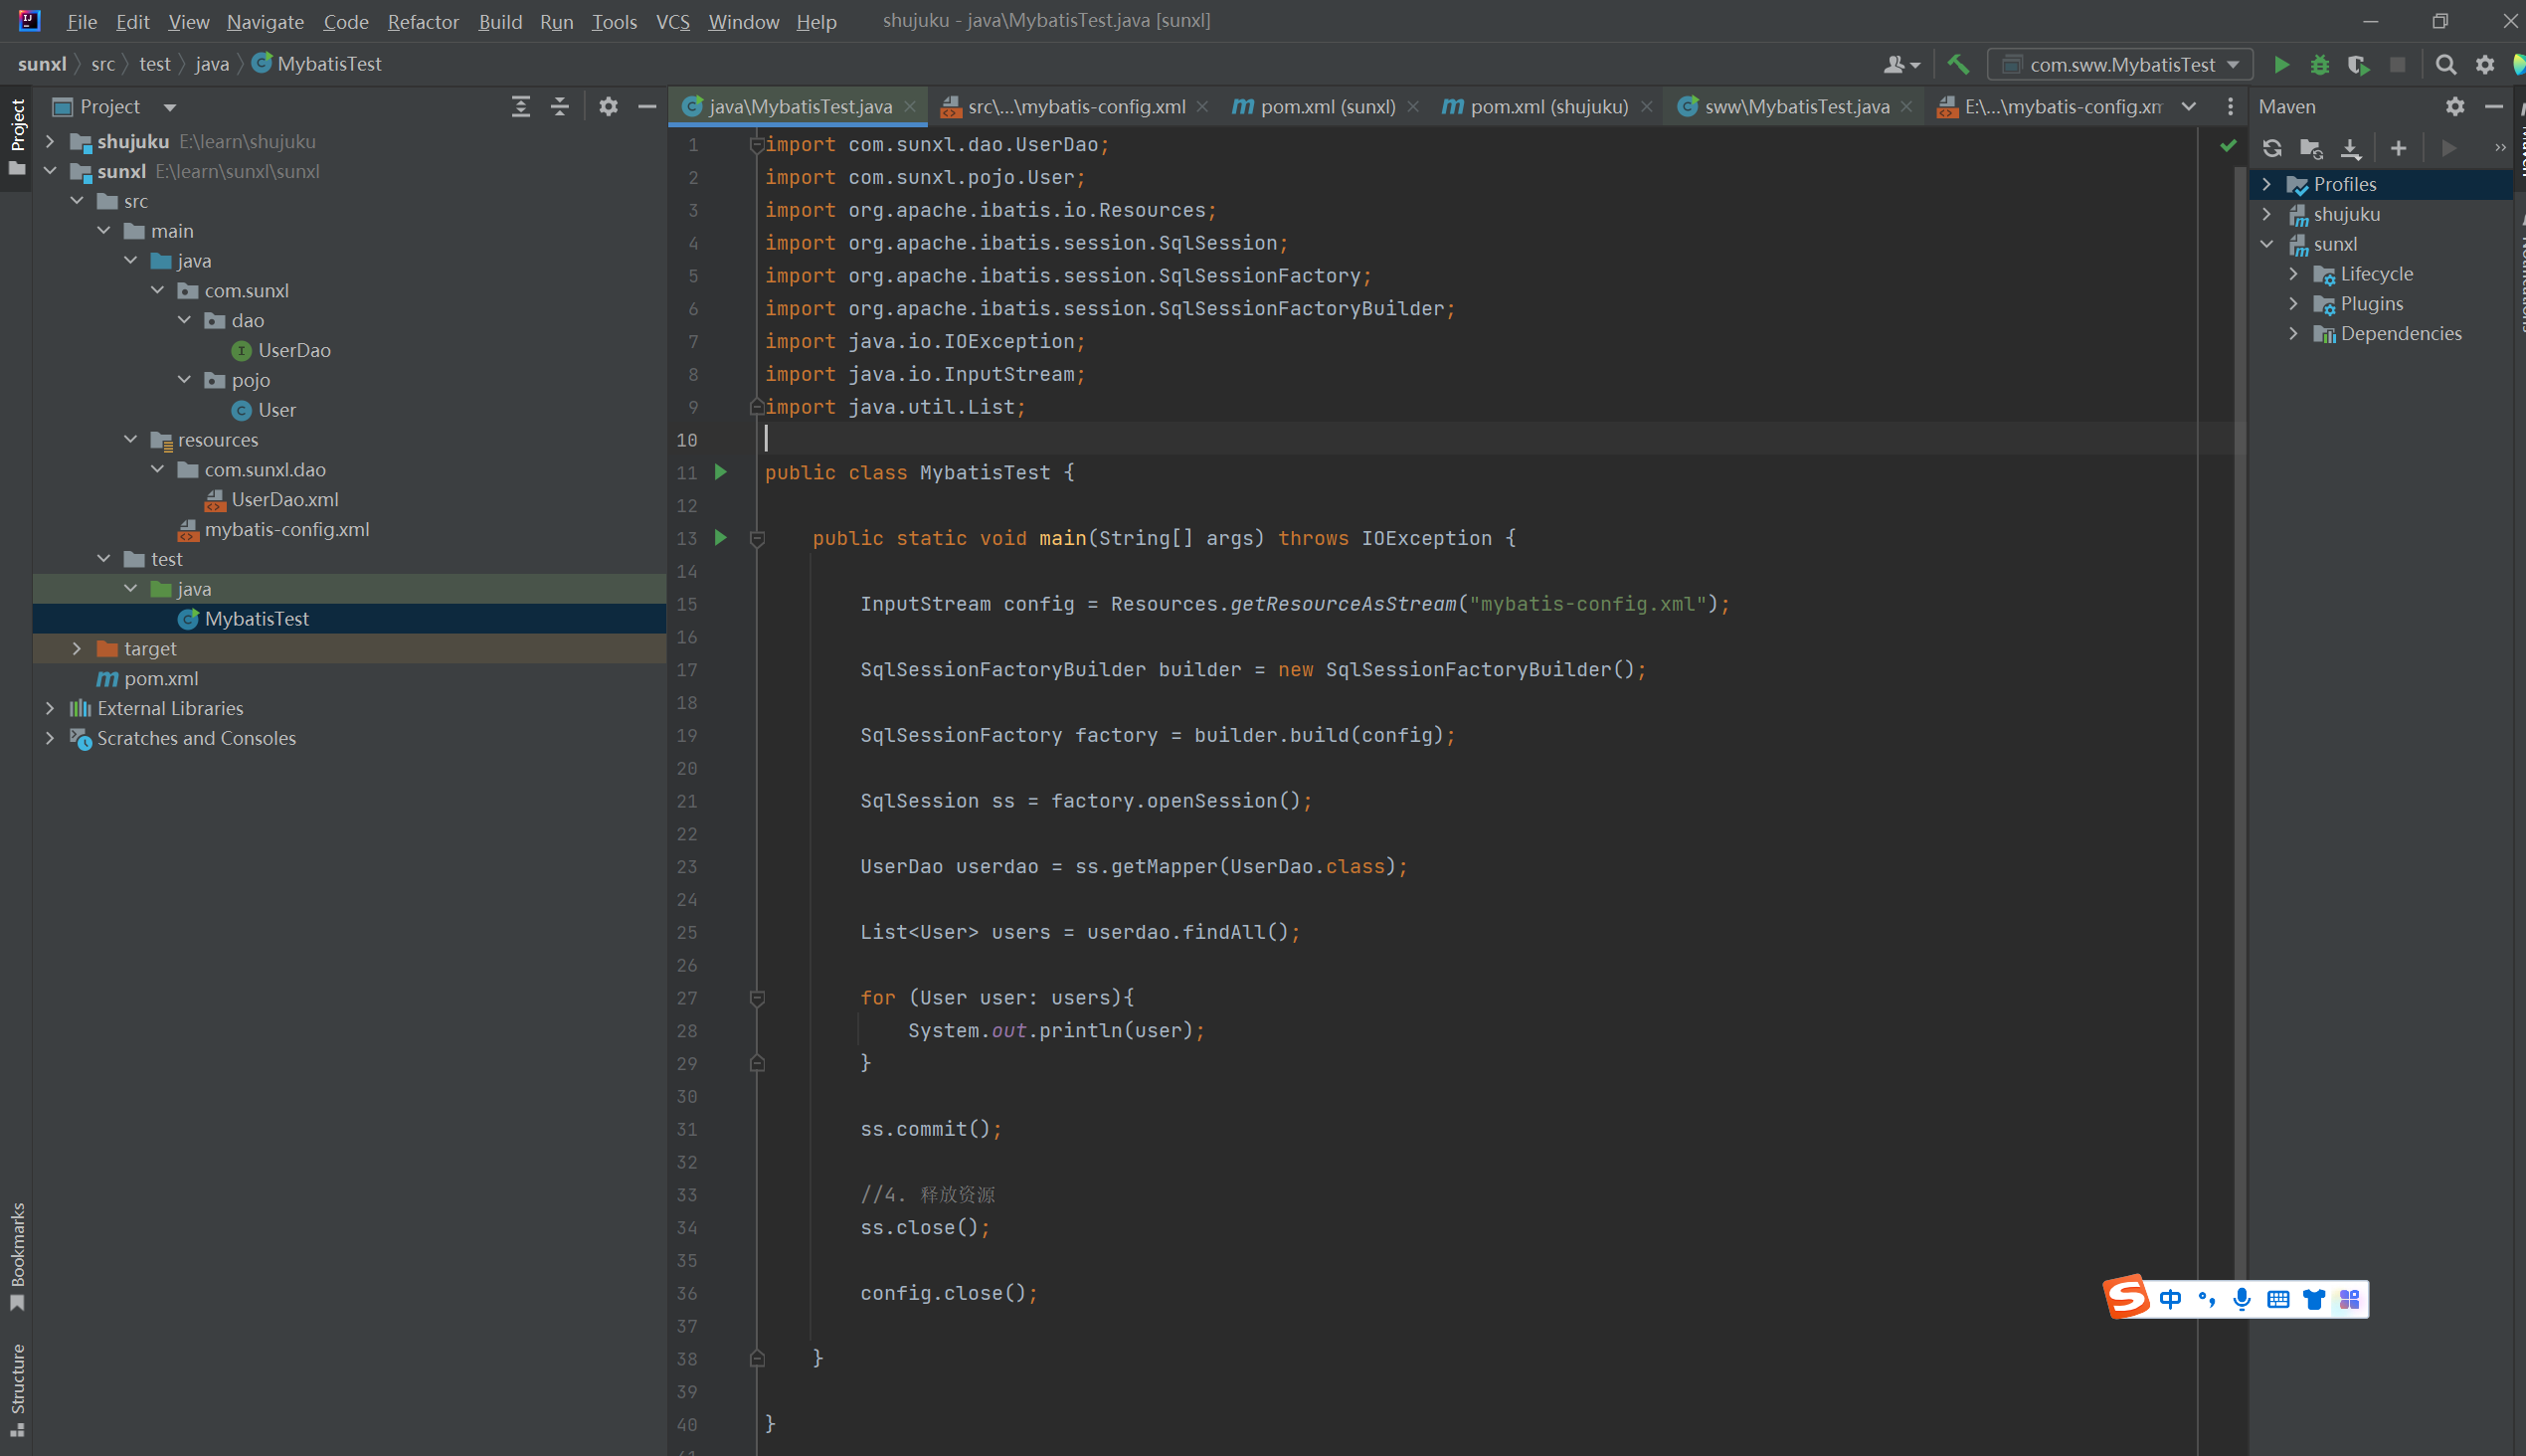Click the Maven add project plus icon
Screen dimensions: 2526x1456
[2398, 148]
